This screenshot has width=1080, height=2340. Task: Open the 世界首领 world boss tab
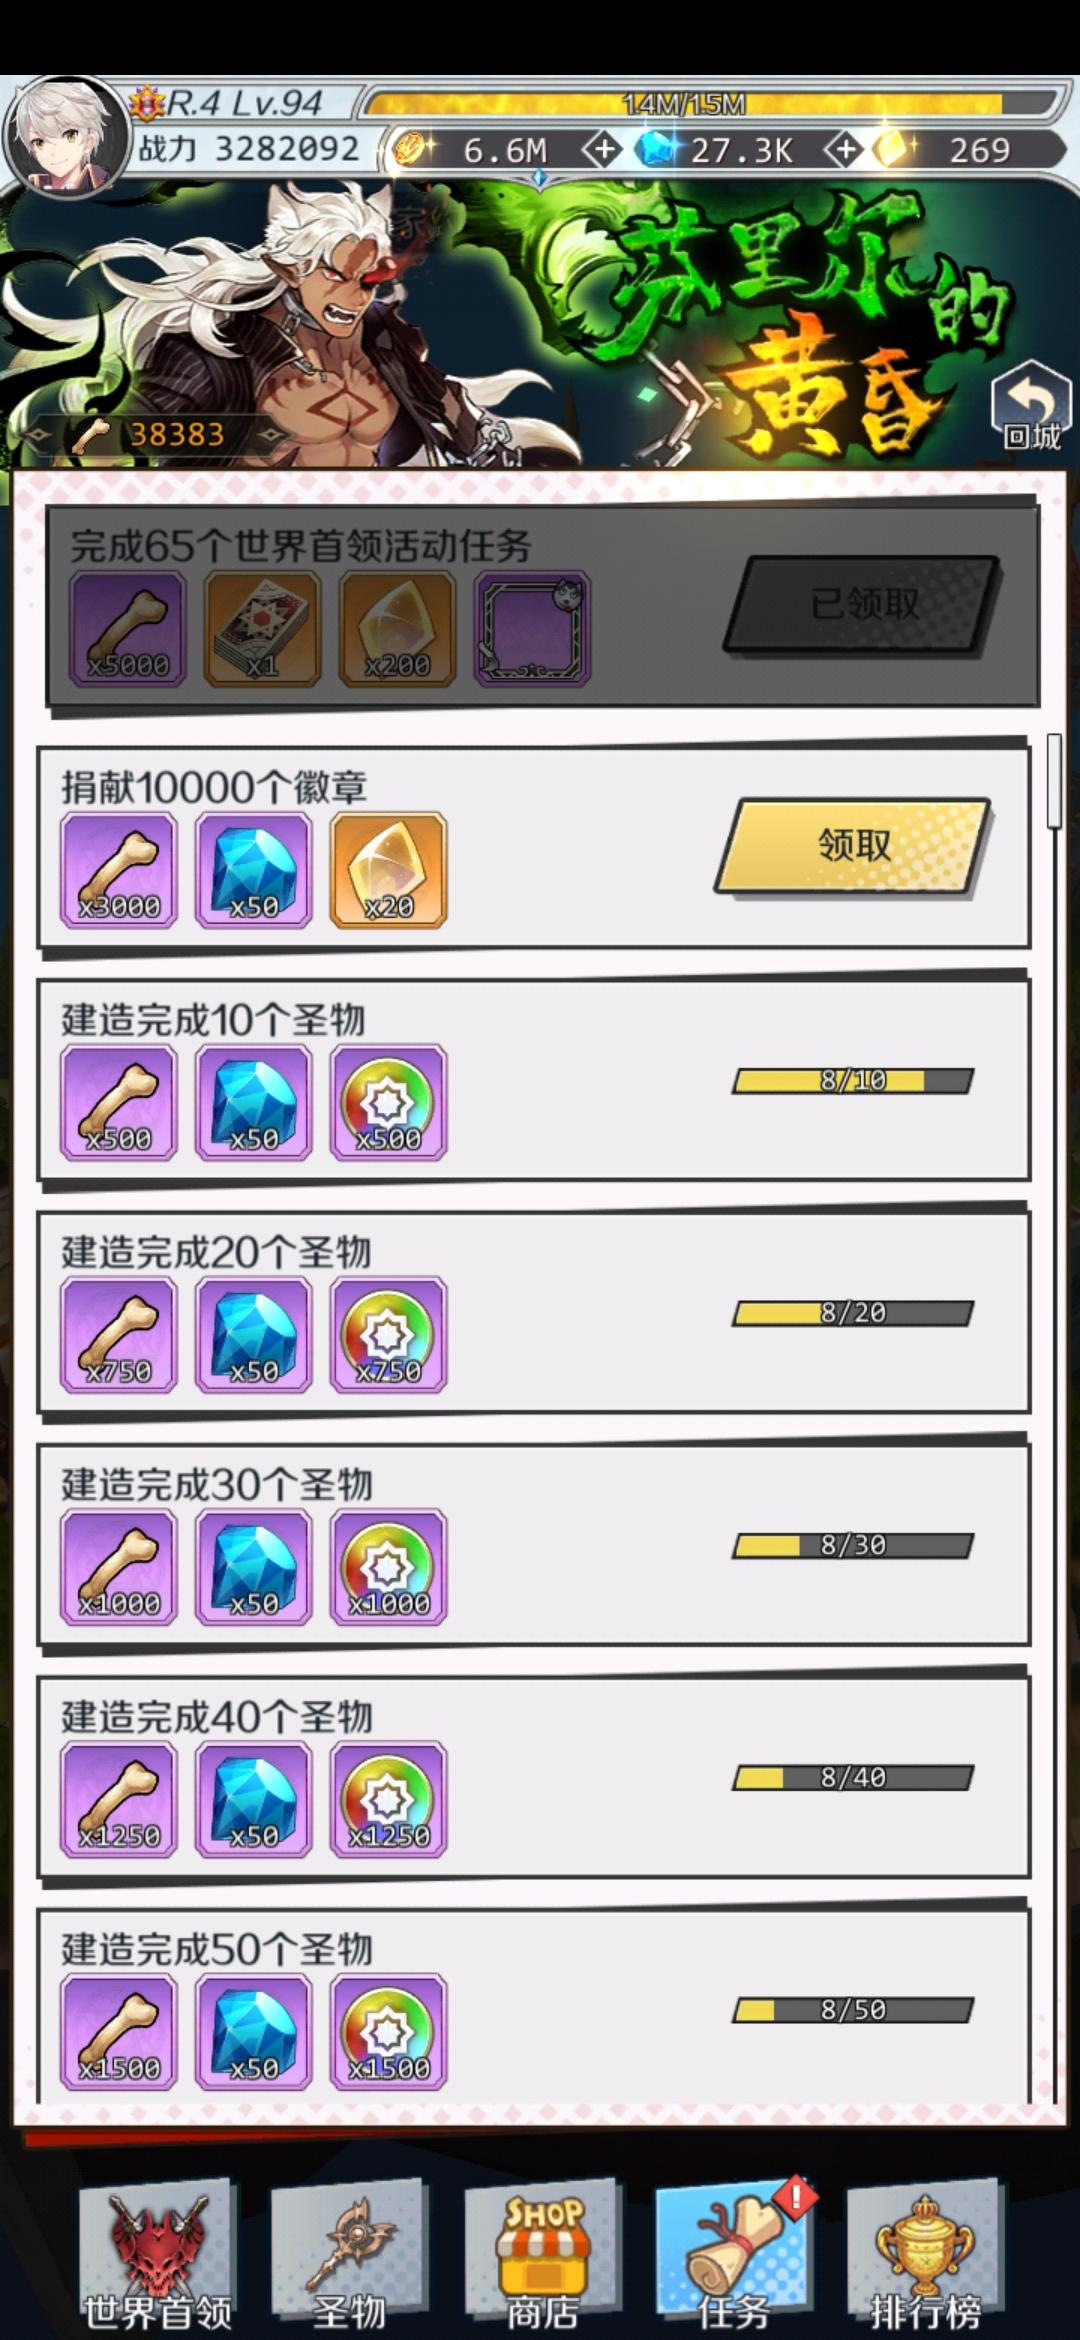click(x=157, y=2256)
